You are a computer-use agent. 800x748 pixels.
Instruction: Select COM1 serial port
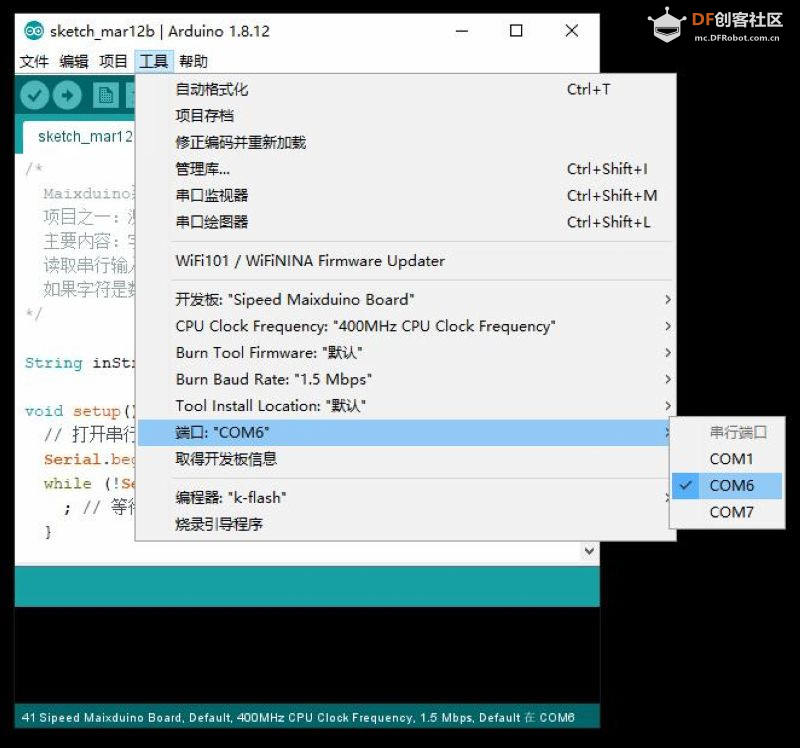pos(727,459)
